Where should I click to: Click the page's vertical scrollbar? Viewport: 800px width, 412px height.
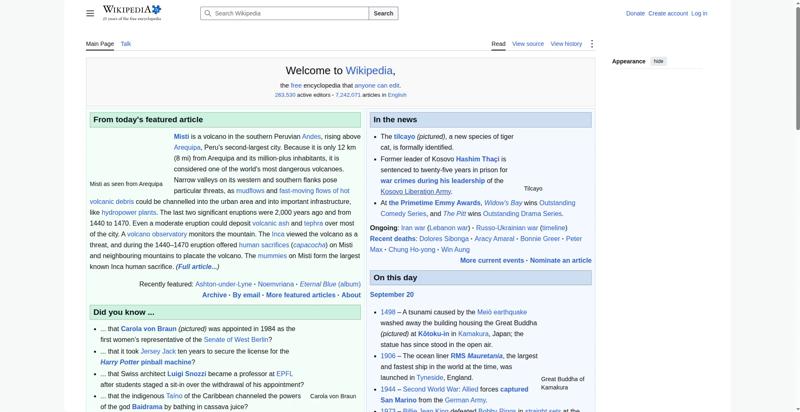pos(796,66)
